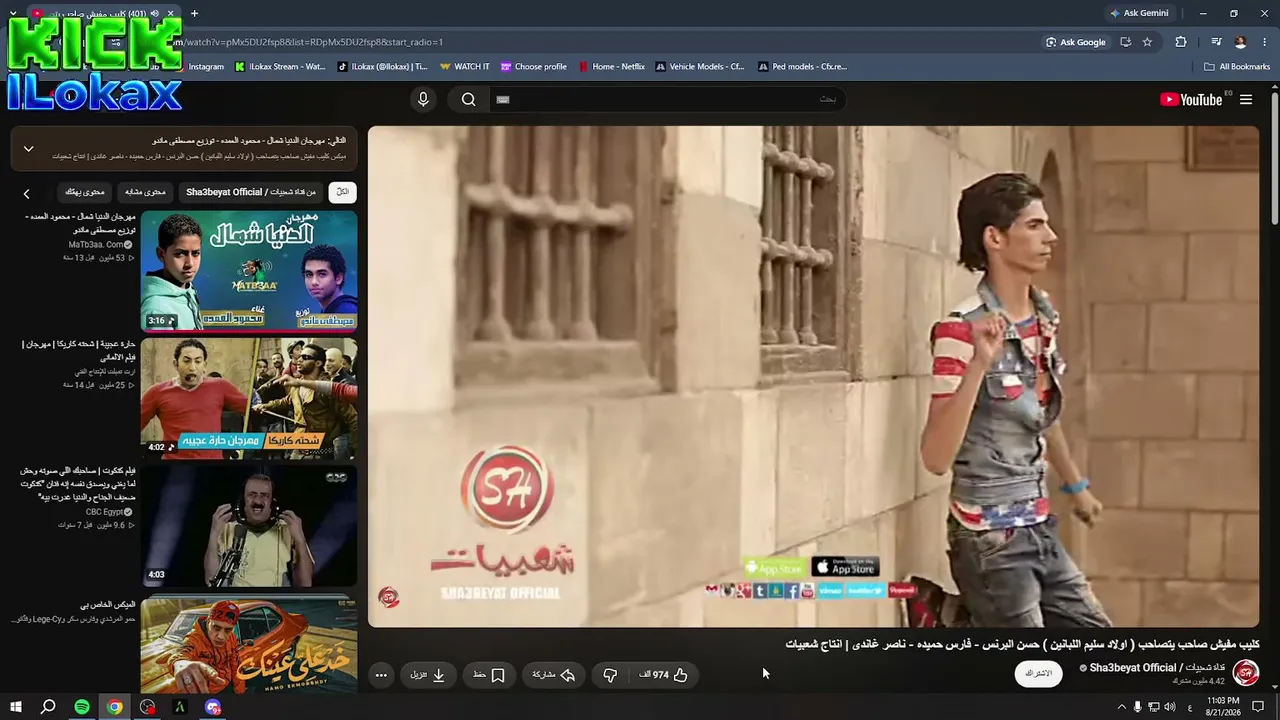Open the WATCH IT bookmark

(465, 67)
